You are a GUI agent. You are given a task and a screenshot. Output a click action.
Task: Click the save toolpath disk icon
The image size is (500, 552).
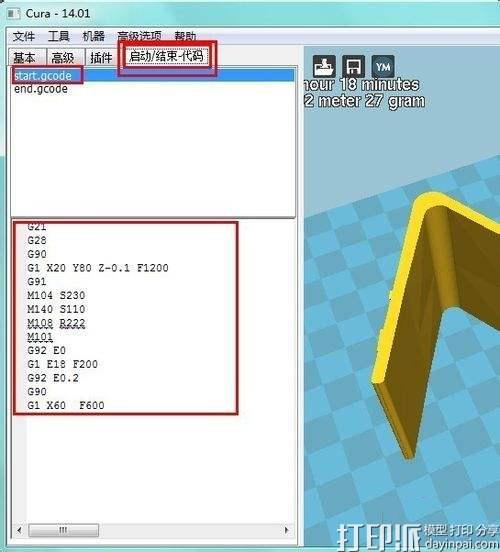pyautogui.click(x=353, y=66)
